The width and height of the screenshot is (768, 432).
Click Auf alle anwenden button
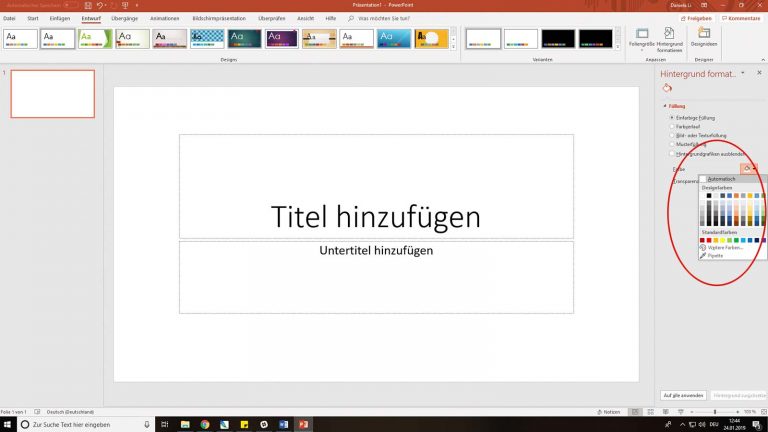[683, 395]
